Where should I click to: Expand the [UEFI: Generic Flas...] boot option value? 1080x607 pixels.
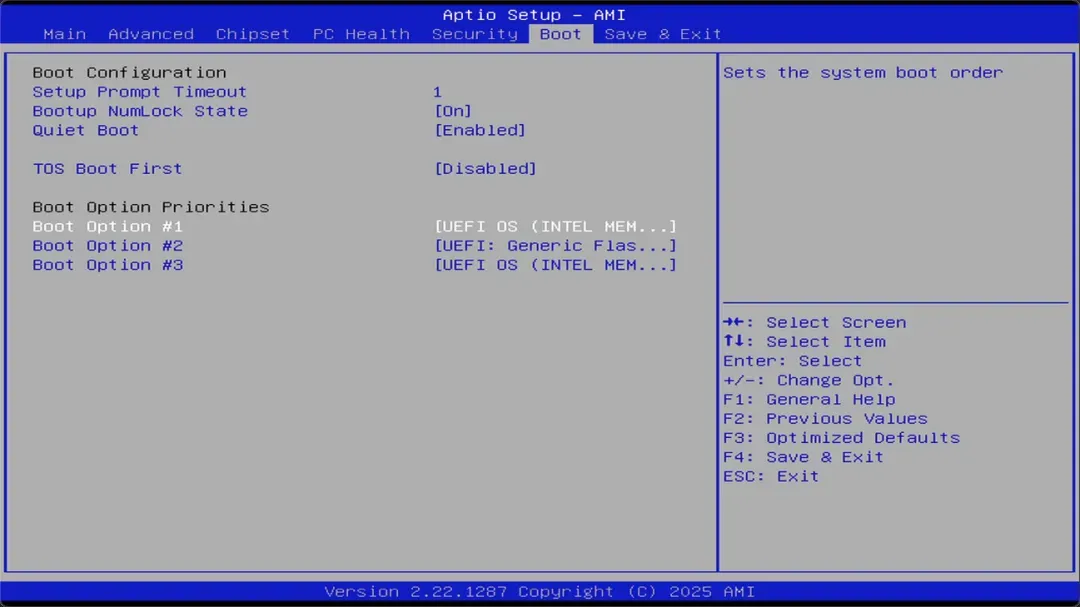(x=555, y=246)
